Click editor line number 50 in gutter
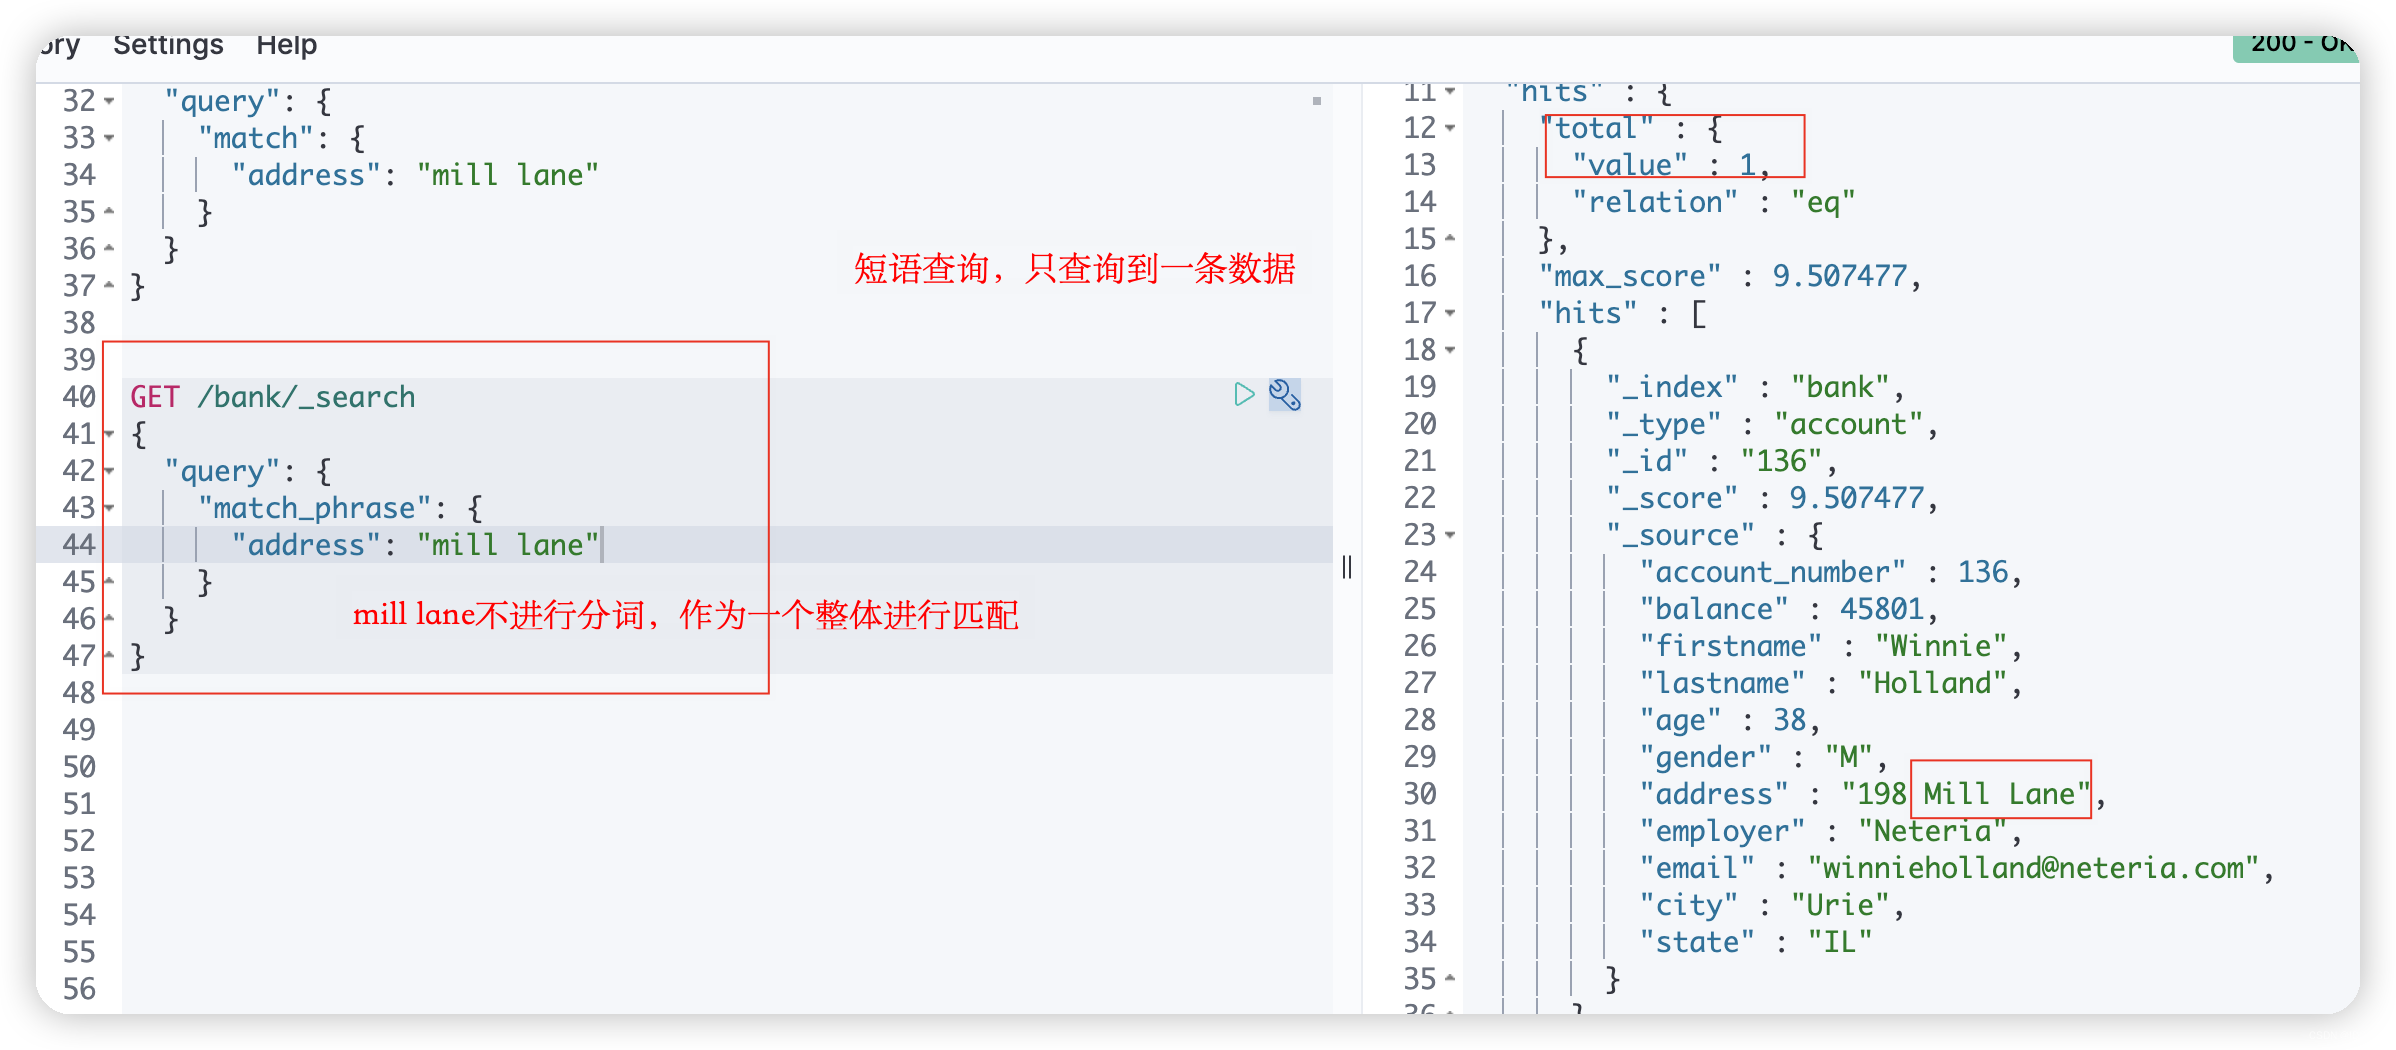 pyautogui.click(x=79, y=767)
